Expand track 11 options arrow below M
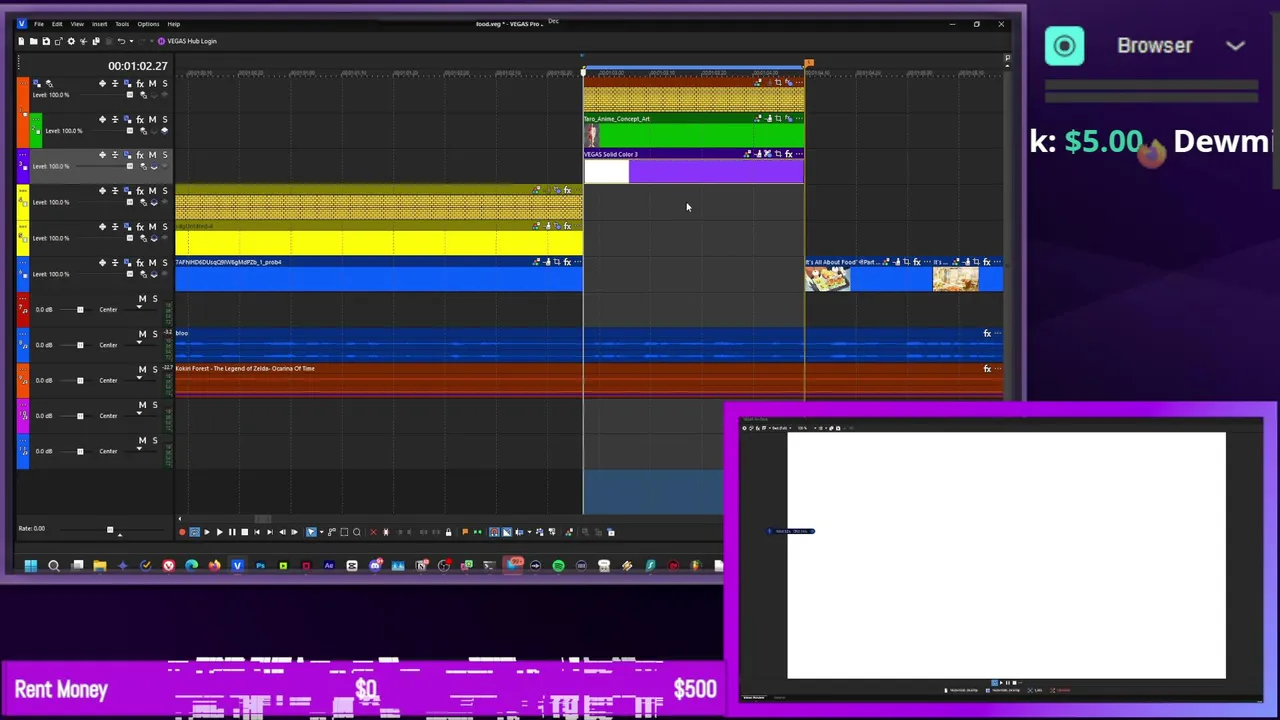Screen dimensions: 1280x720 click(x=139, y=450)
